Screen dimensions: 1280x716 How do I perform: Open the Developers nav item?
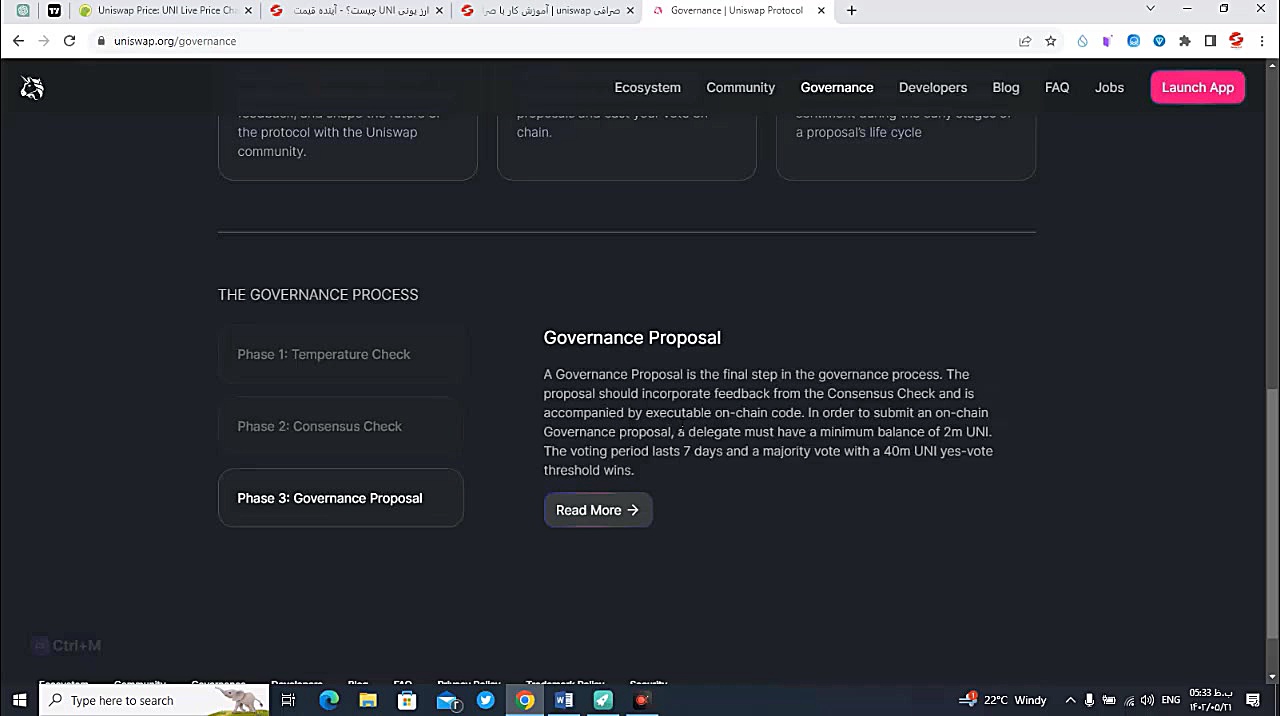click(x=932, y=88)
